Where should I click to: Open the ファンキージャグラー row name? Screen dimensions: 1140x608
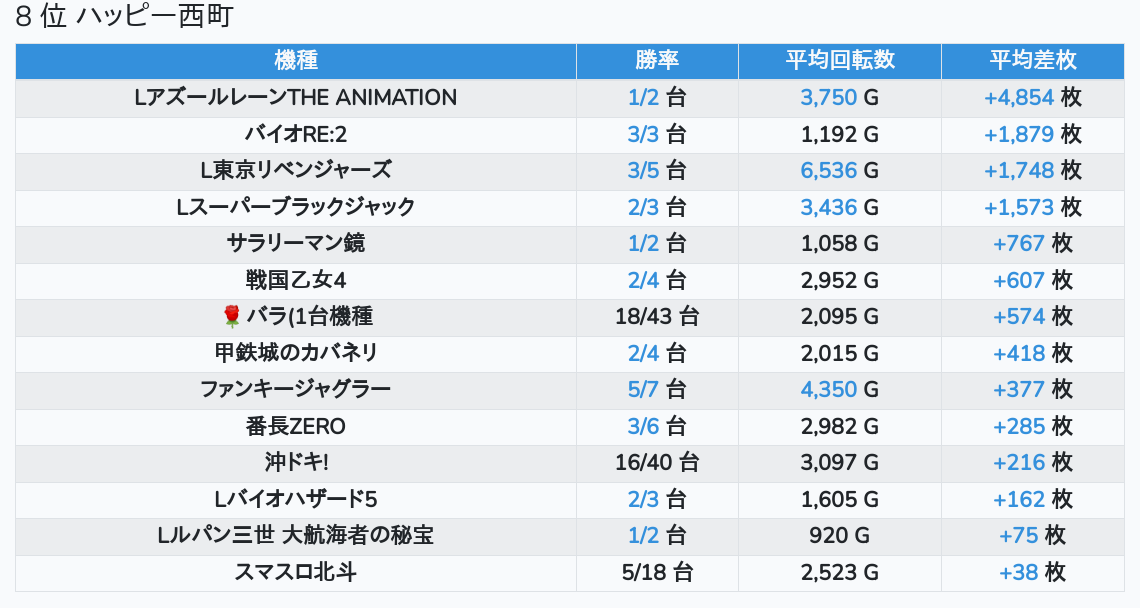pyautogui.click(x=296, y=390)
